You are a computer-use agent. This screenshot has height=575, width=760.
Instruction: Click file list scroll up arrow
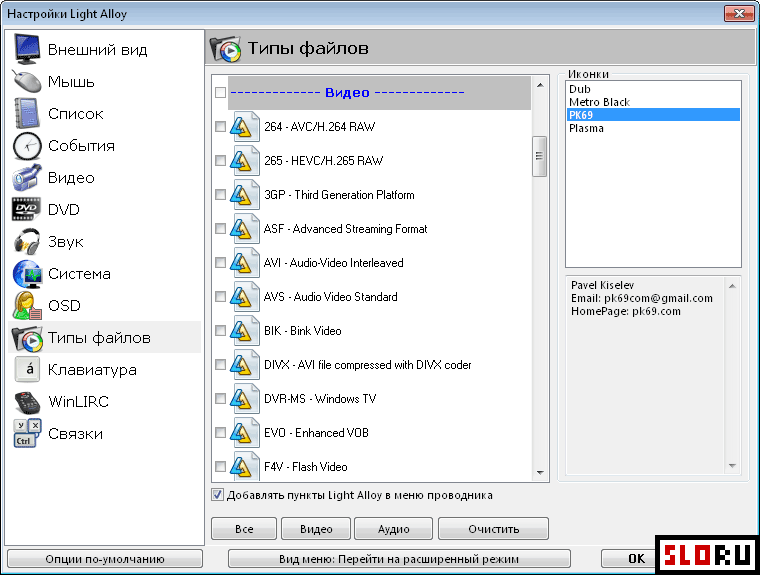540,85
